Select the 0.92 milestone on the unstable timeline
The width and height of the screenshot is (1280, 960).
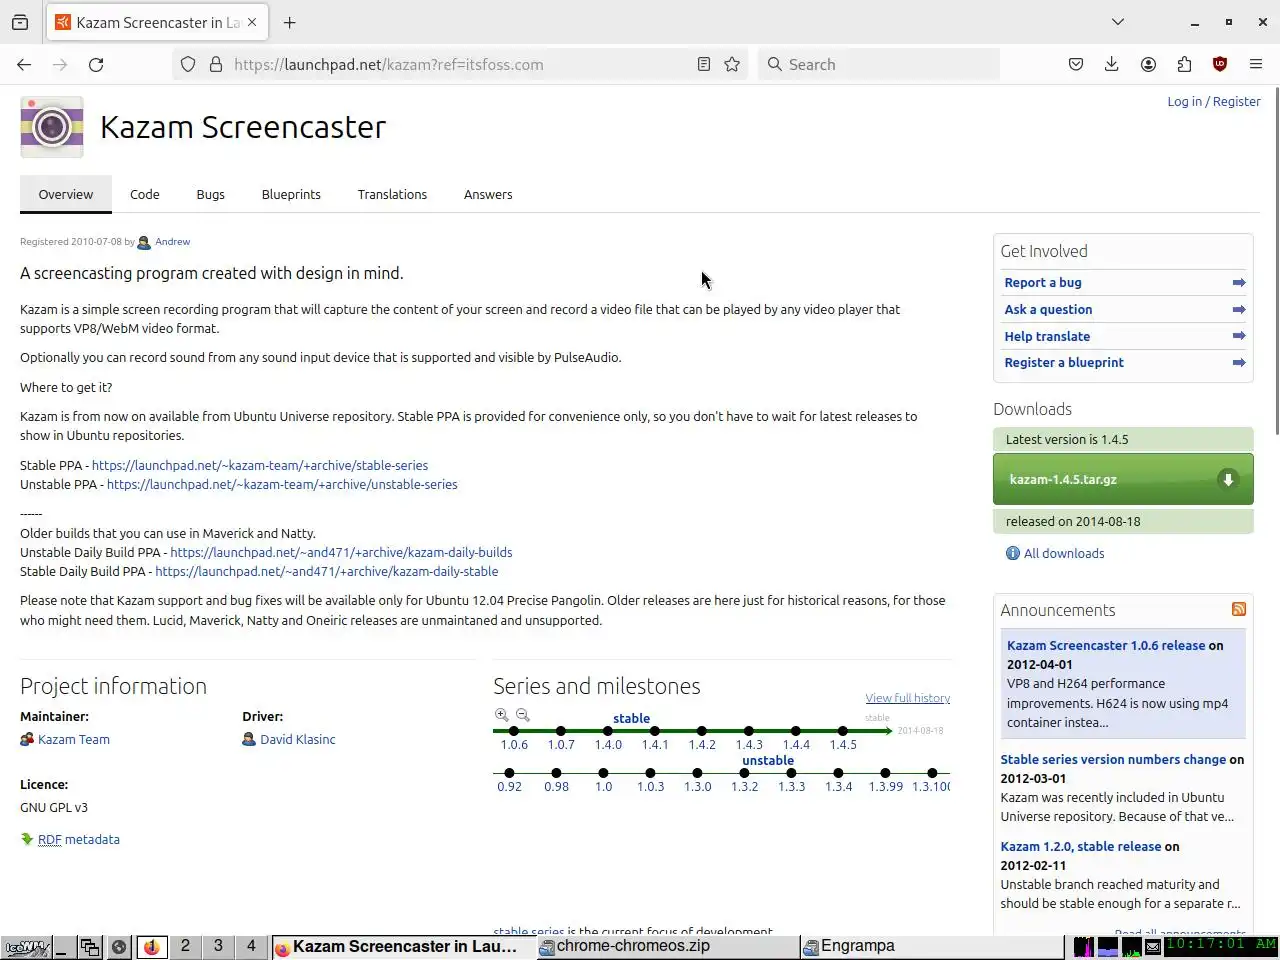509,786
